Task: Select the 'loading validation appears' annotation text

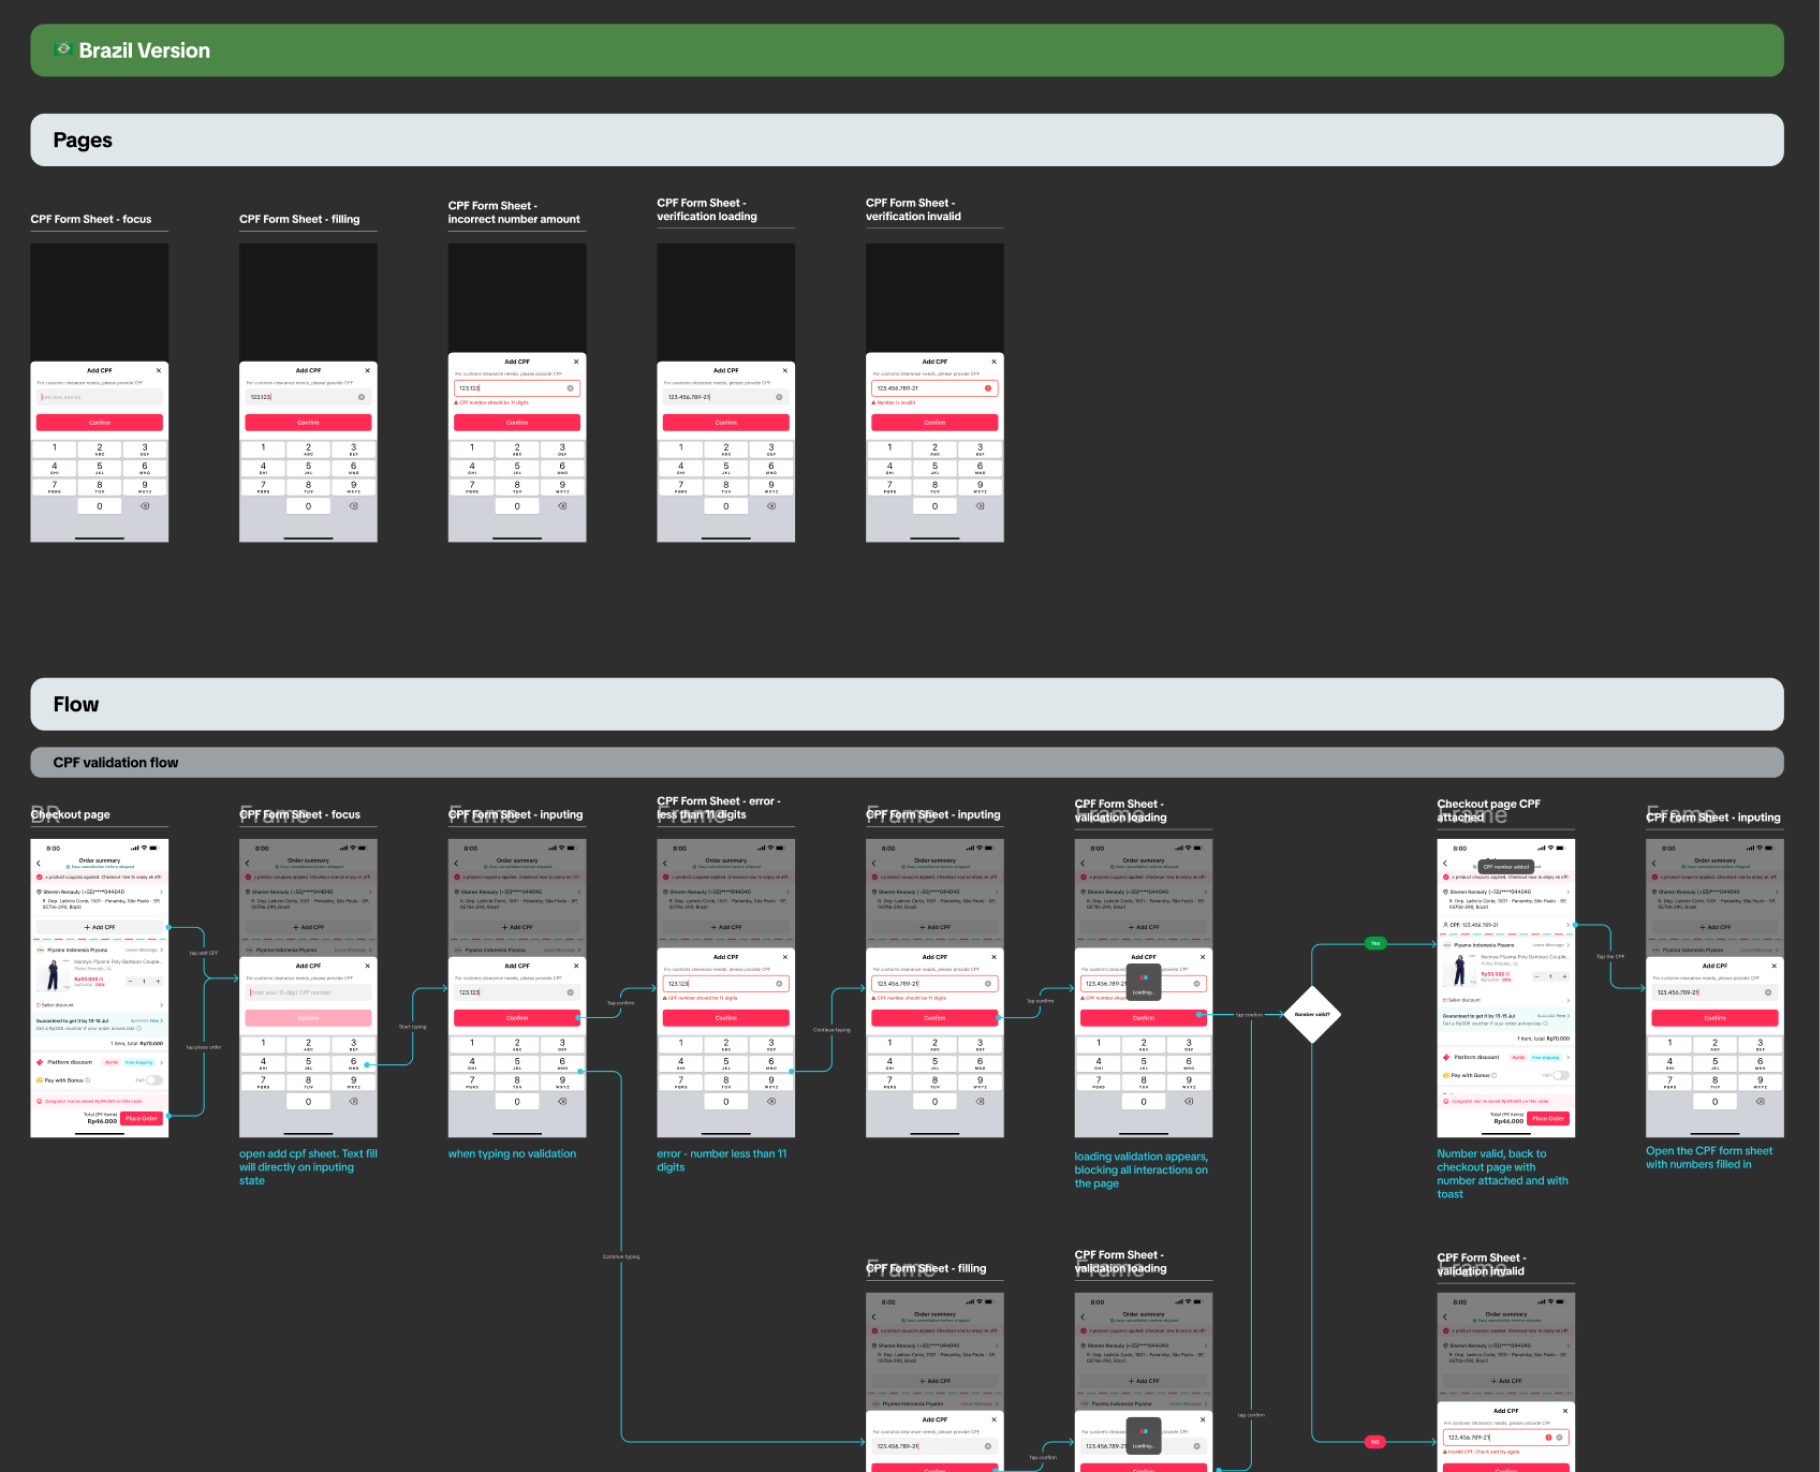Action: pos(1141,1170)
